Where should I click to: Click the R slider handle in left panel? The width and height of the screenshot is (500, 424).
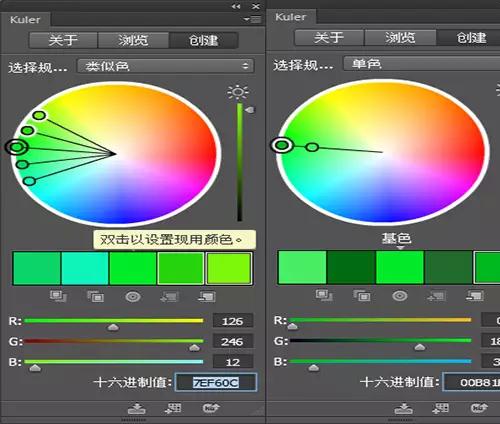(x=113, y=327)
